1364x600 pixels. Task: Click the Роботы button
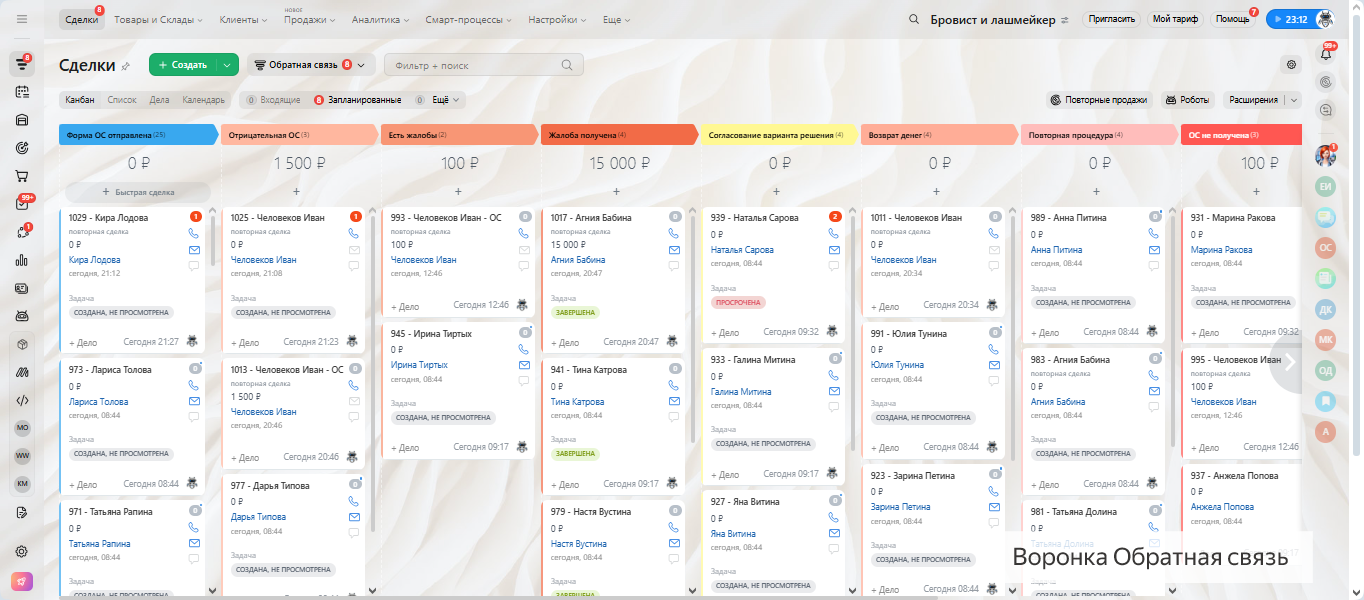coord(1187,100)
